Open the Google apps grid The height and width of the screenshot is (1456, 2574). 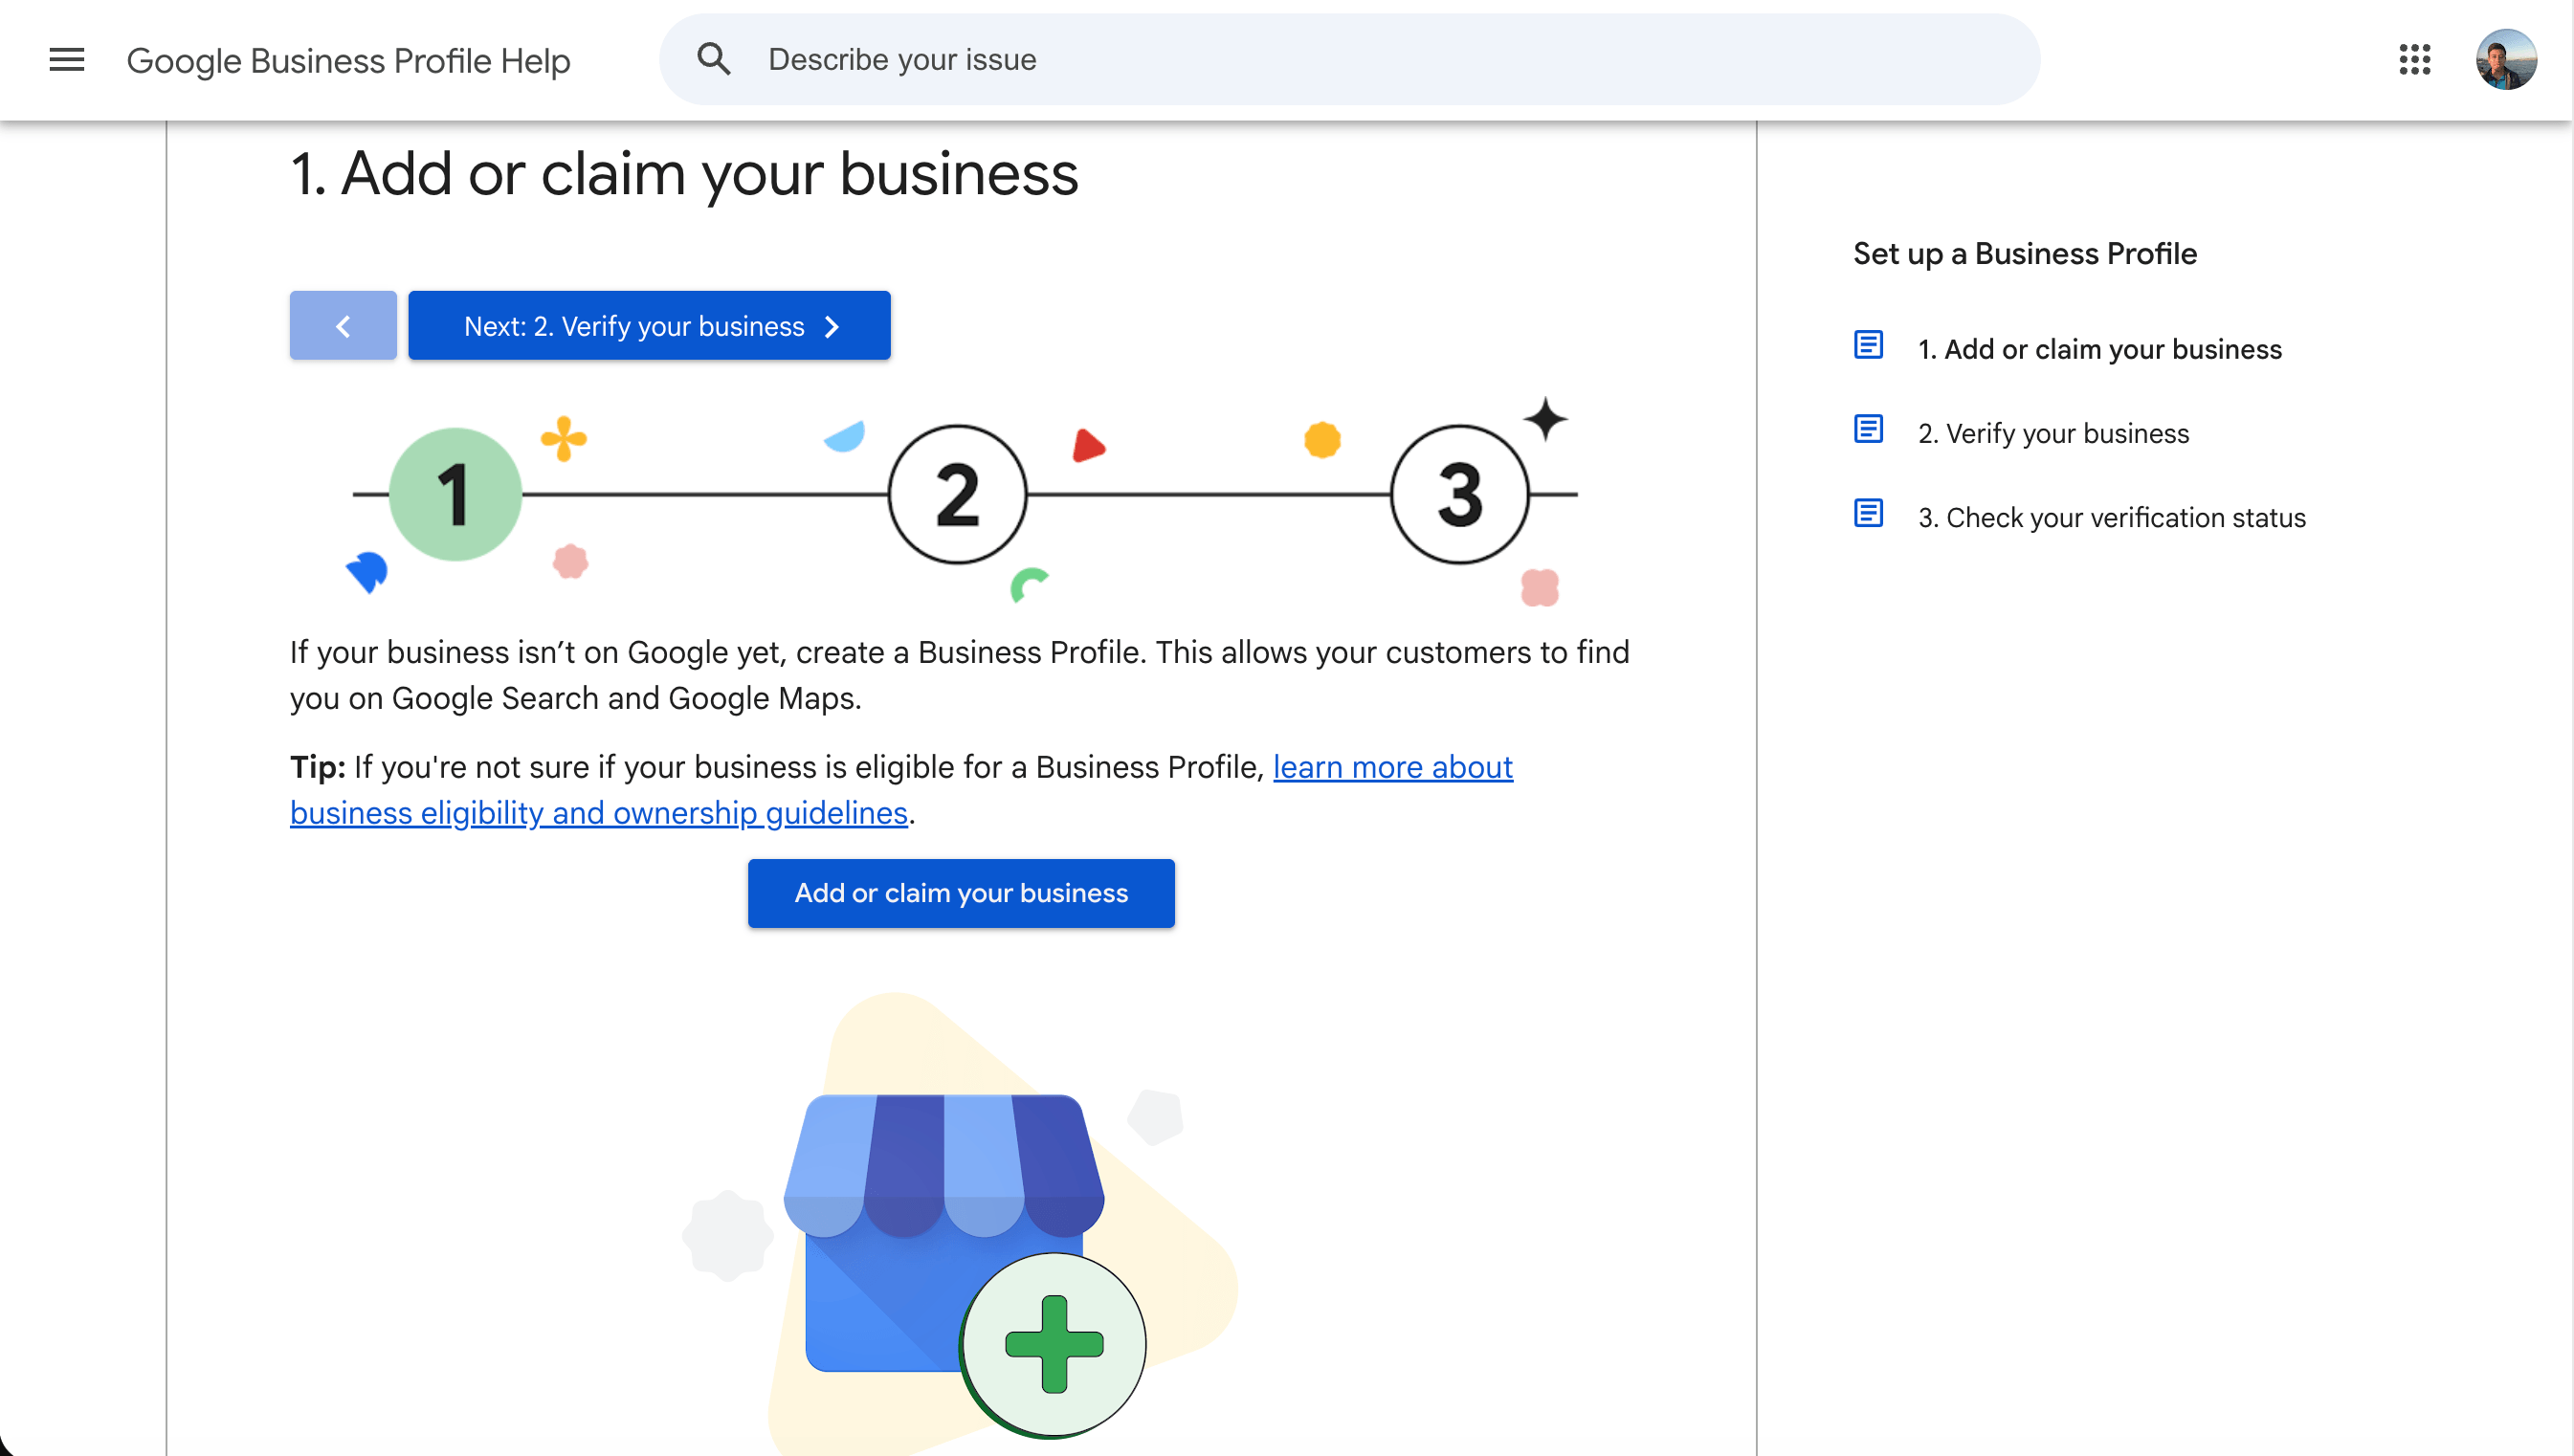click(x=2414, y=60)
